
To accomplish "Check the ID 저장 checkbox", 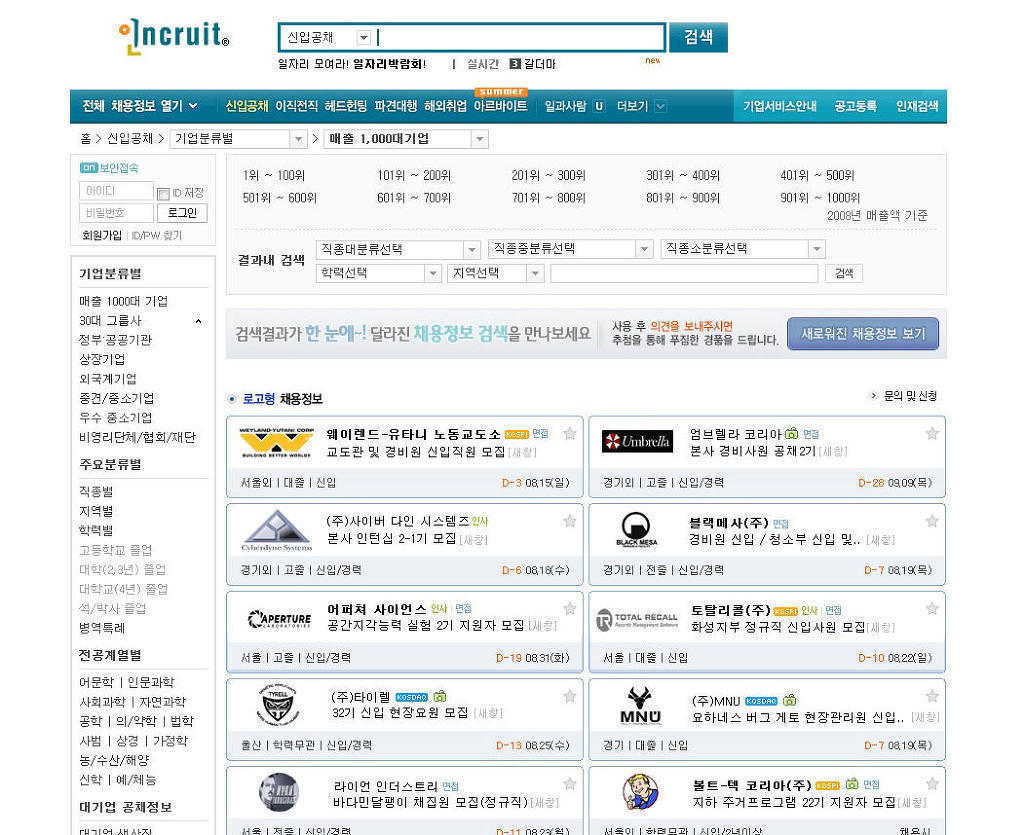I will [163, 194].
